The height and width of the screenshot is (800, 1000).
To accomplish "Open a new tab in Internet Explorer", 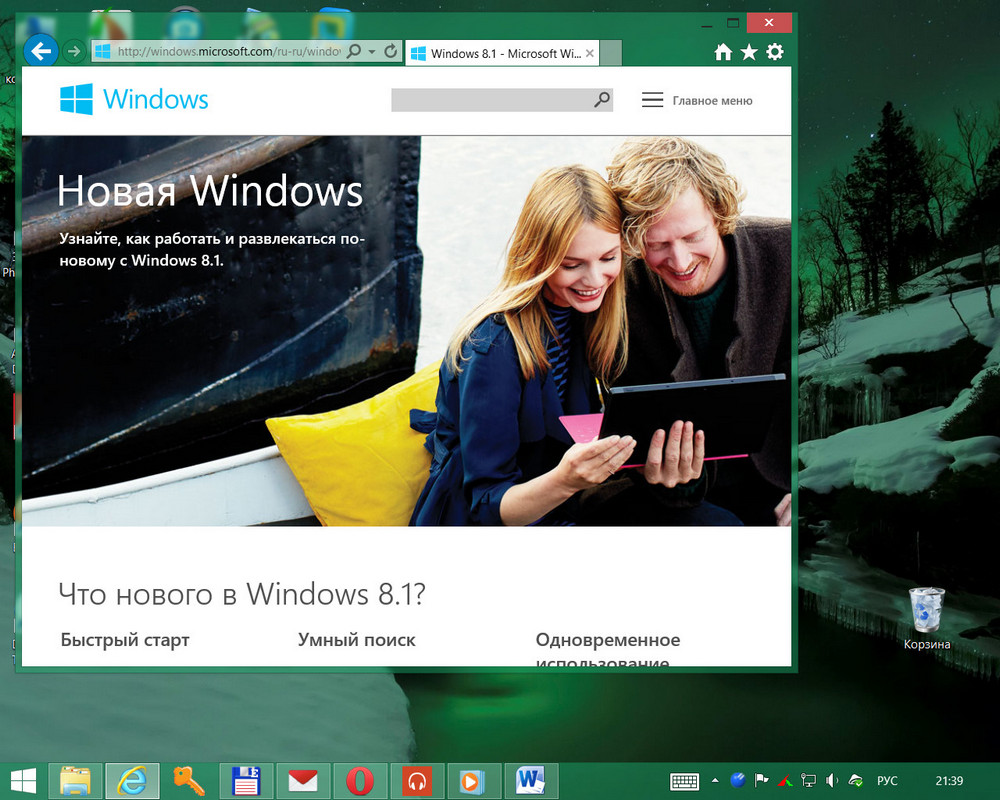I will (x=610, y=54).
